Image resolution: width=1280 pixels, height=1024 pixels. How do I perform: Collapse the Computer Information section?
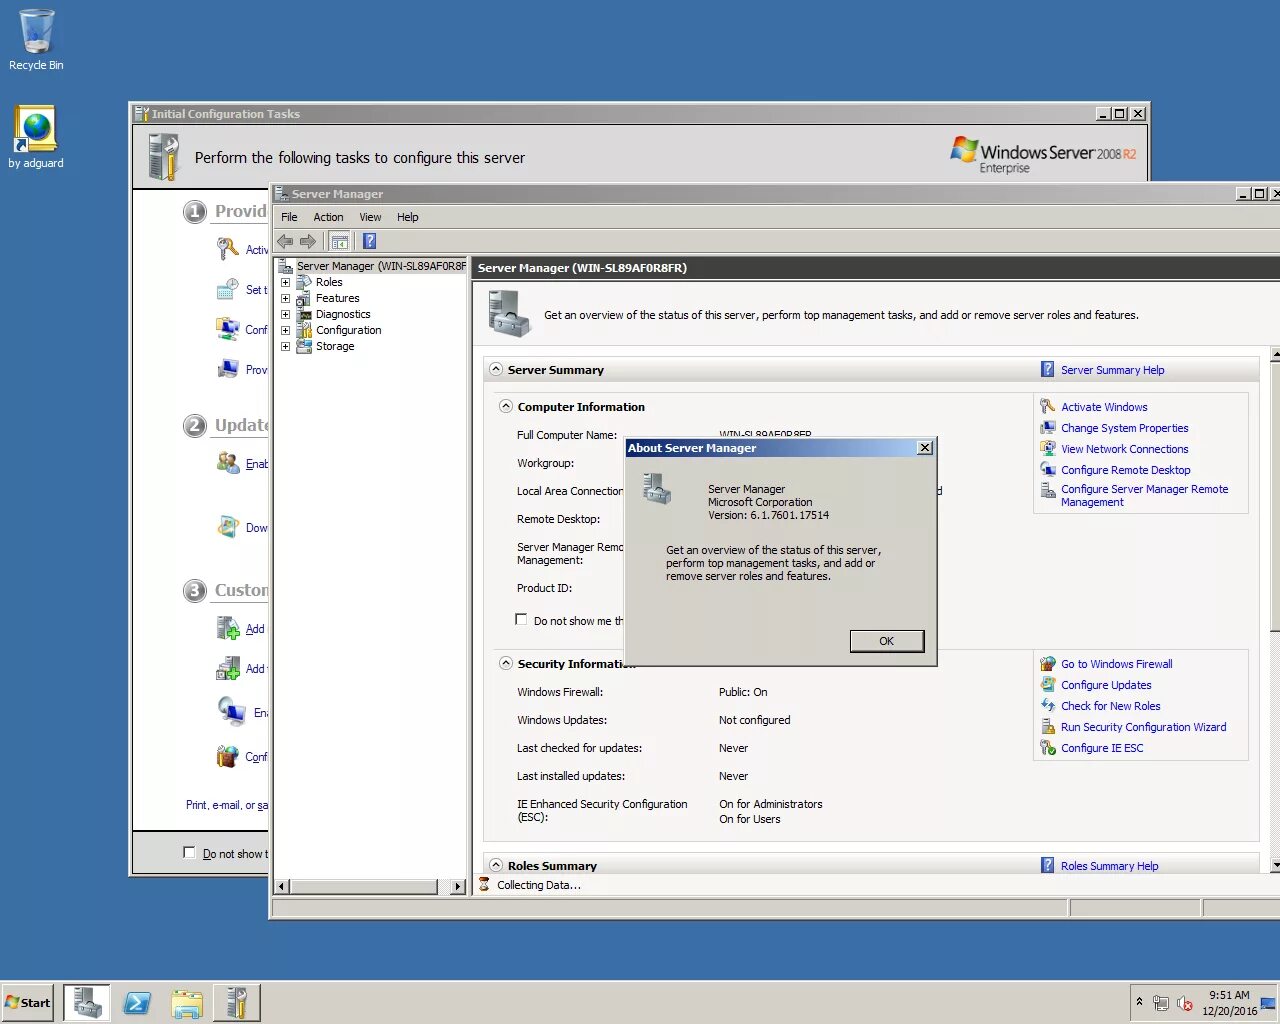click(506, 406)
